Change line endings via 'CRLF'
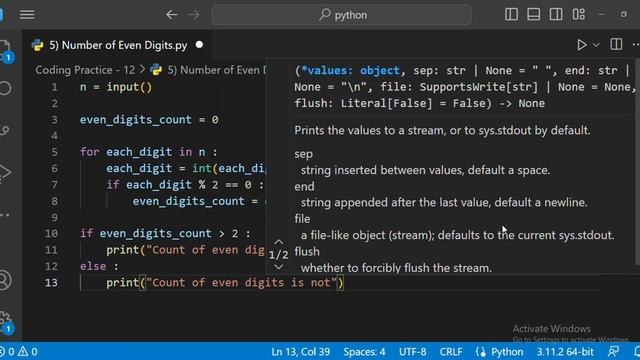Image resolution: width=640 pixels, height=360 pixels. pyautogui.click(x=451, y=351)
